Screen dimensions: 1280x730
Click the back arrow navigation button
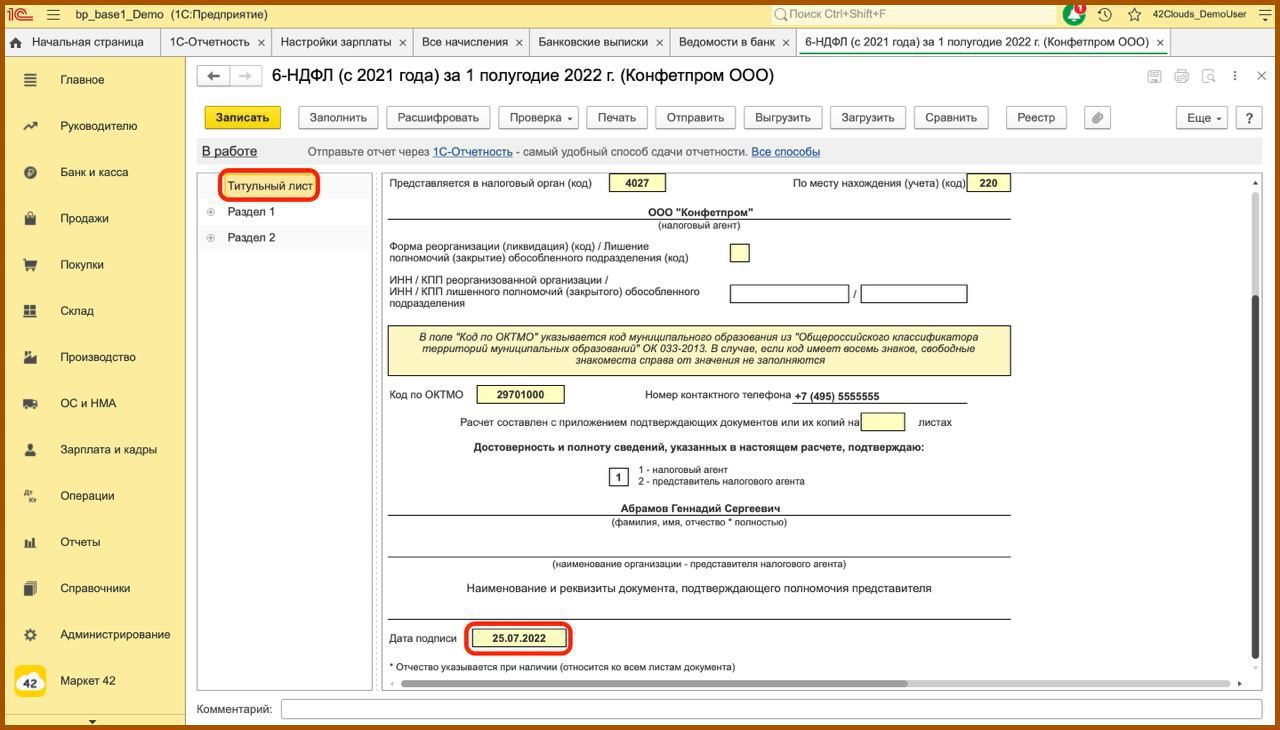(x=214, y=76)
